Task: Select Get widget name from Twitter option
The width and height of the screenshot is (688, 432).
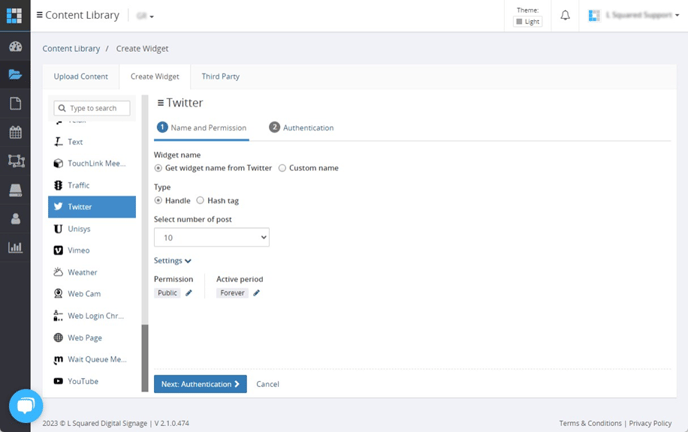Action: (x=158, y=168)
